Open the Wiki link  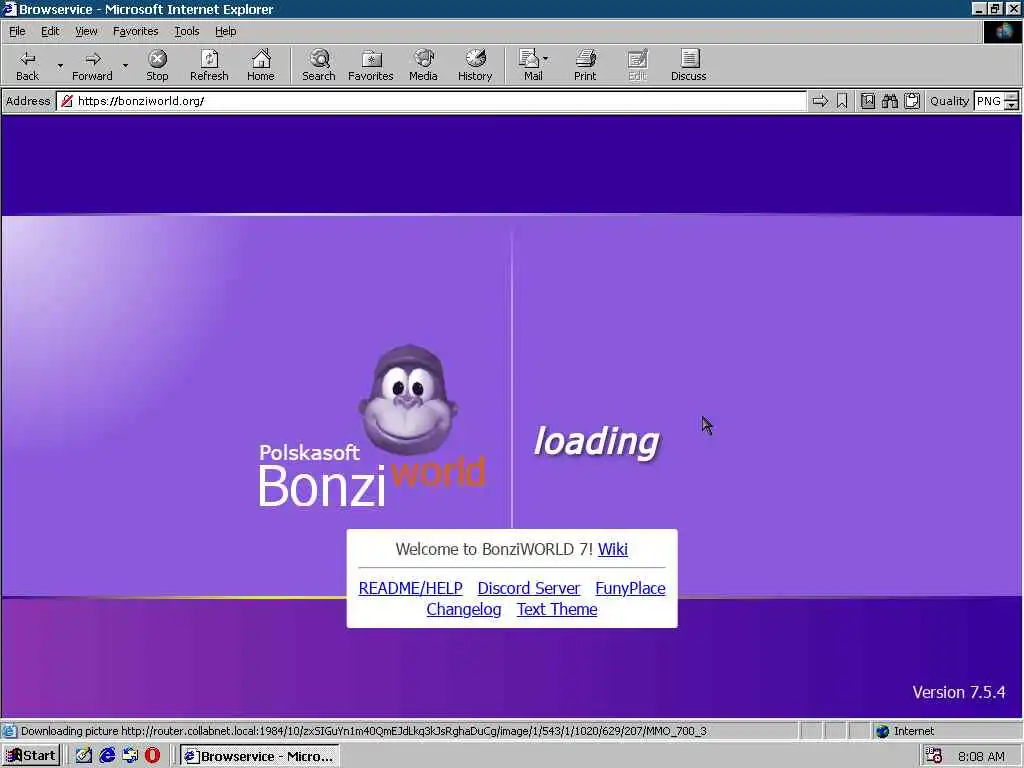tap(613, 549)
